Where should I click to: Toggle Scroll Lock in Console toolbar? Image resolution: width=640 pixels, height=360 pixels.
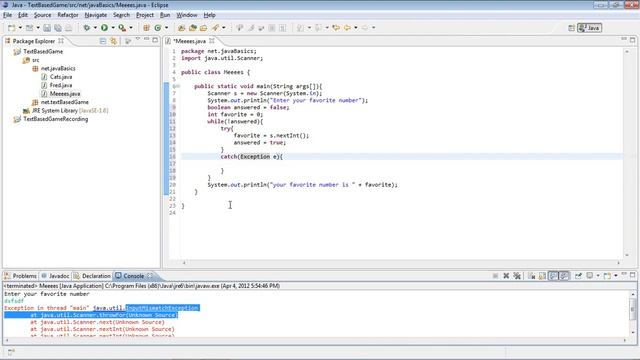pos(542,276)
